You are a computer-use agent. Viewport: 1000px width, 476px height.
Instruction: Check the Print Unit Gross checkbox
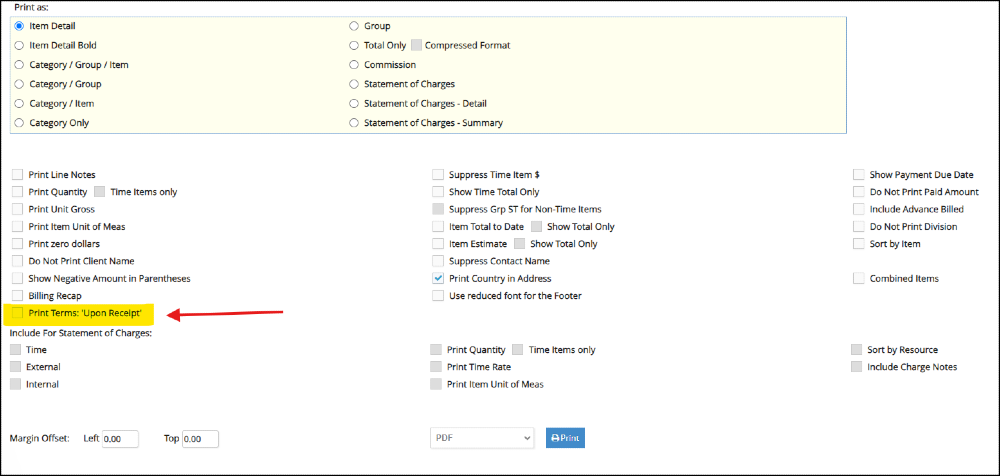[x=17, y=209]
